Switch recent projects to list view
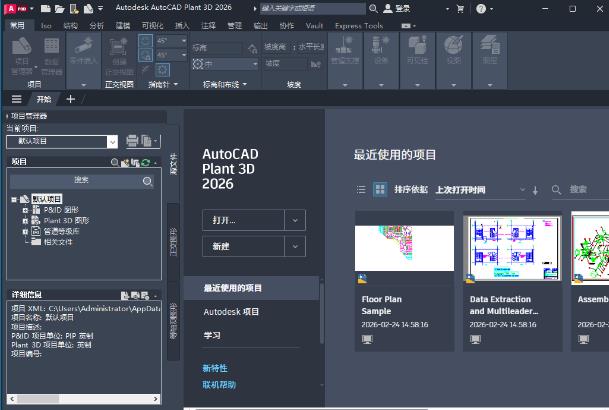609x410 pixels. [x=361, y=189]
